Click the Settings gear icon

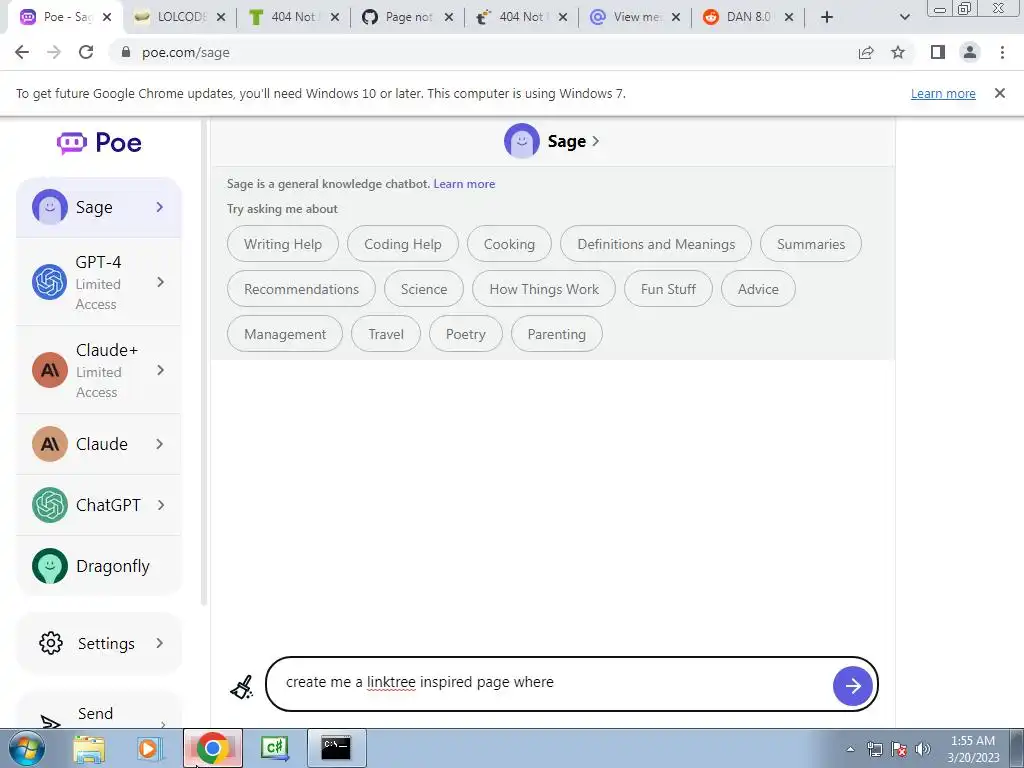51,643
